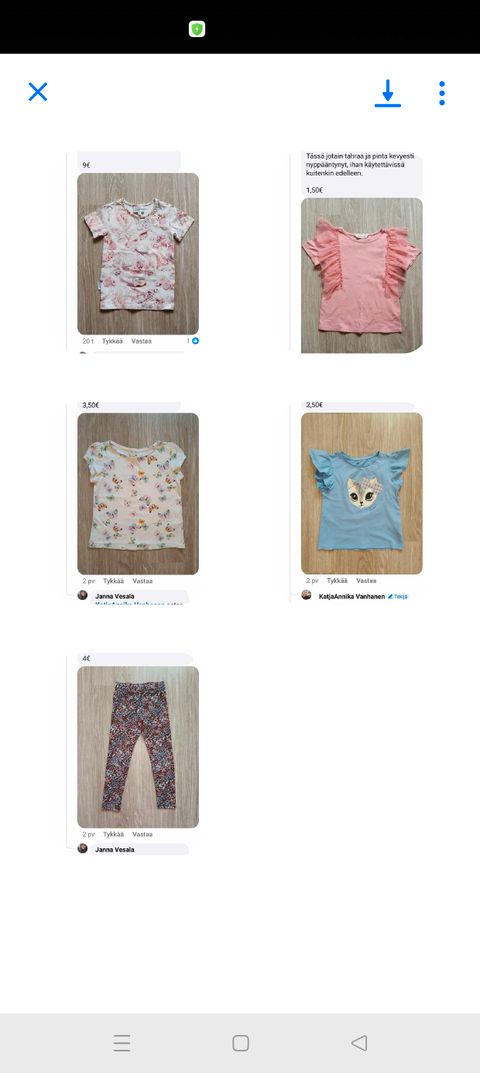This screenshot has height=1073, width=480.
Task: Open the three-dot more options menu
Action: point(442,93)
